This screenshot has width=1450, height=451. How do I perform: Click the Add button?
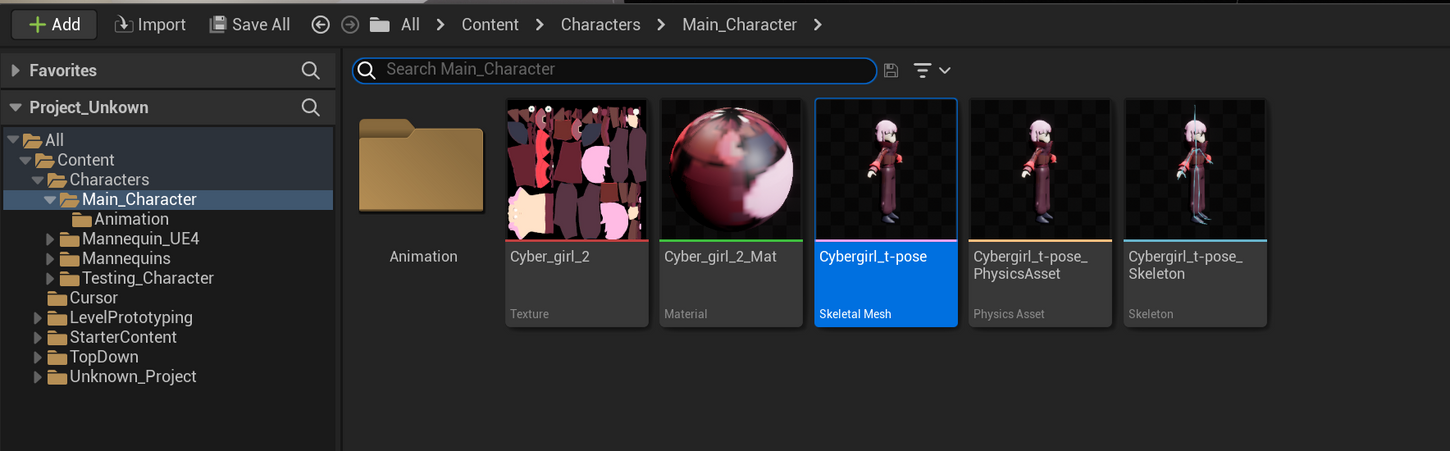point(54,25)
